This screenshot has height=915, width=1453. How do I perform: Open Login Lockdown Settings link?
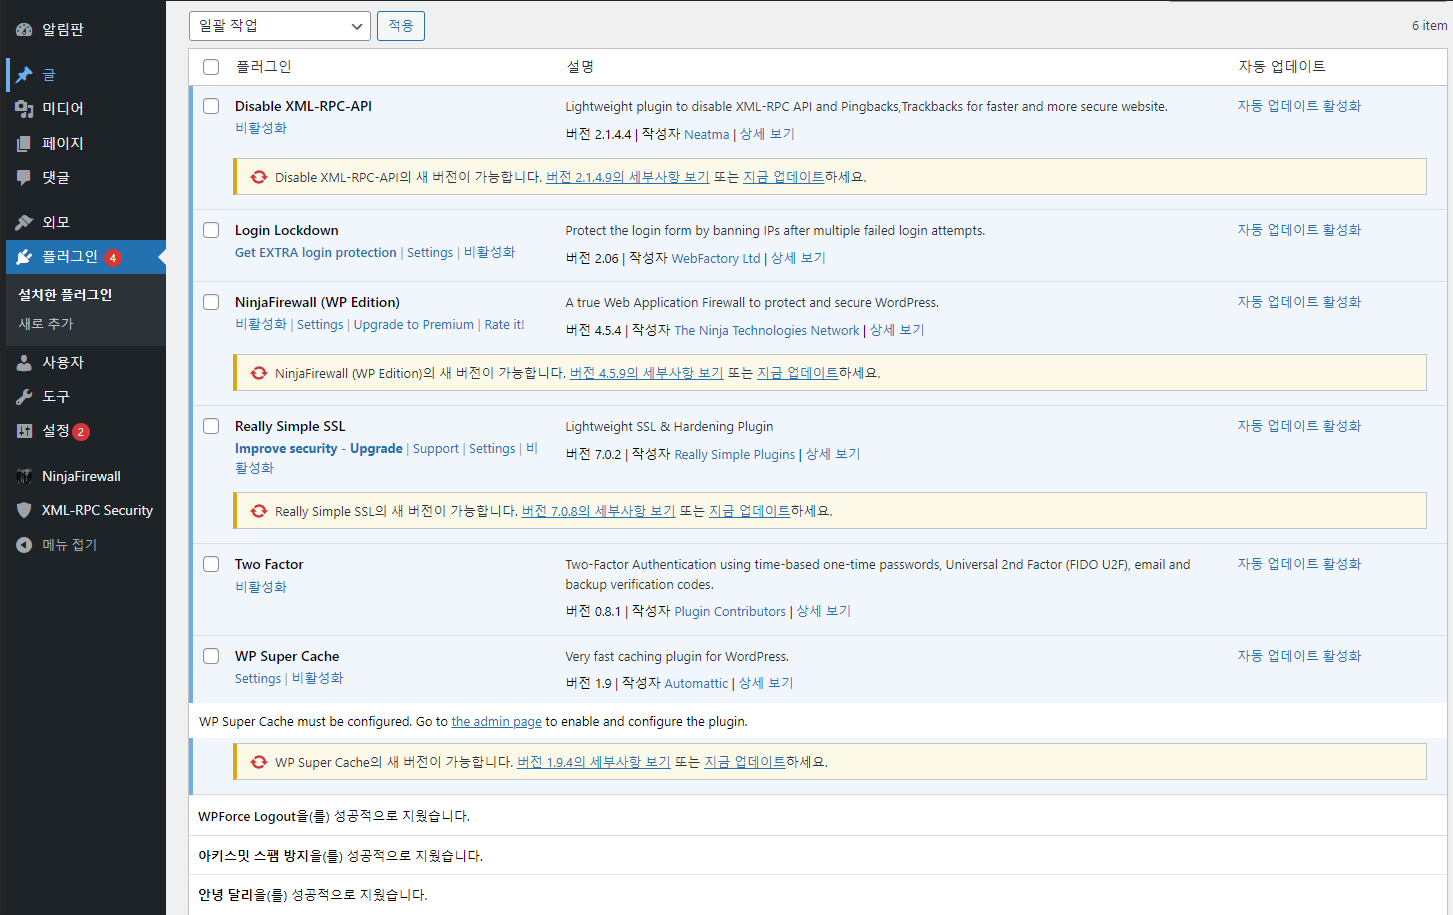click(x=430, y=253)
